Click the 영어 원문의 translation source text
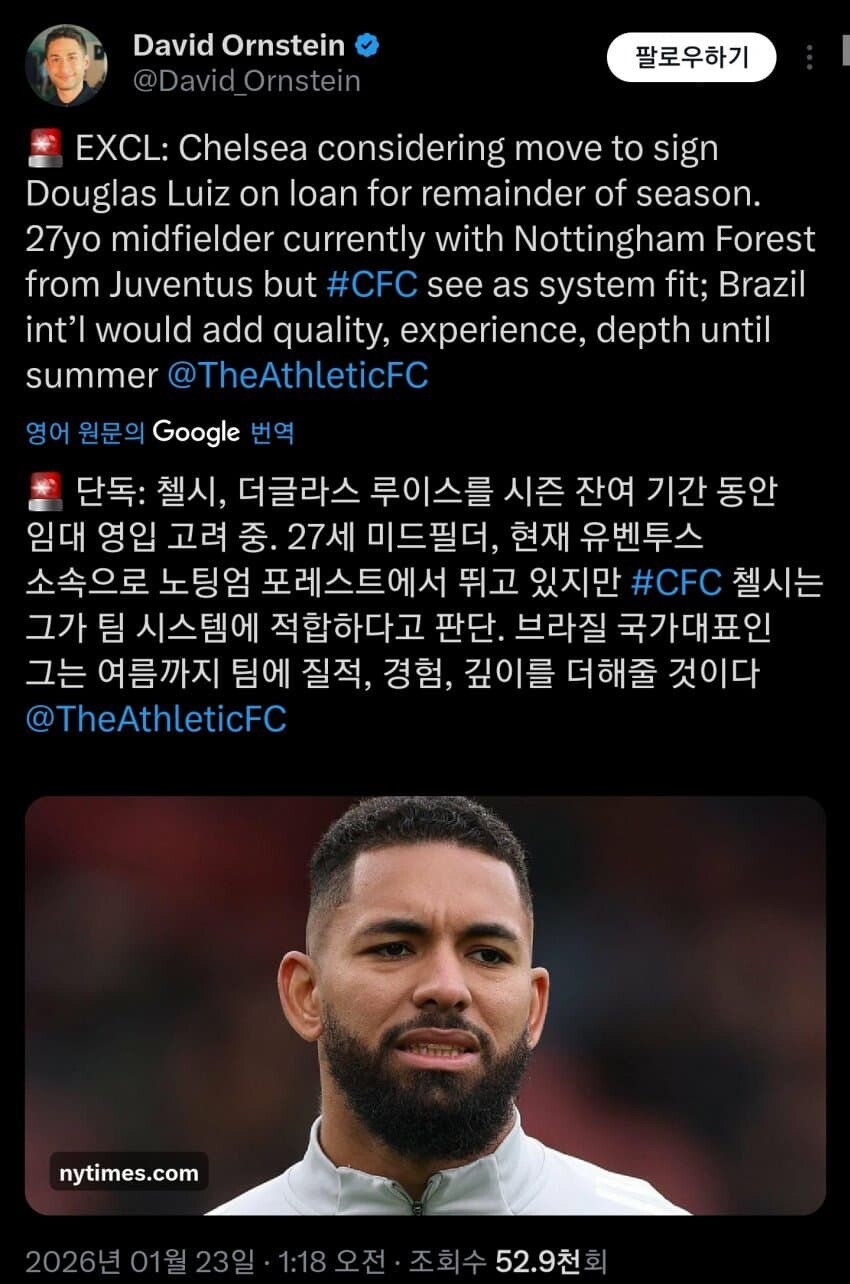850x1284 pixels. 86,433
